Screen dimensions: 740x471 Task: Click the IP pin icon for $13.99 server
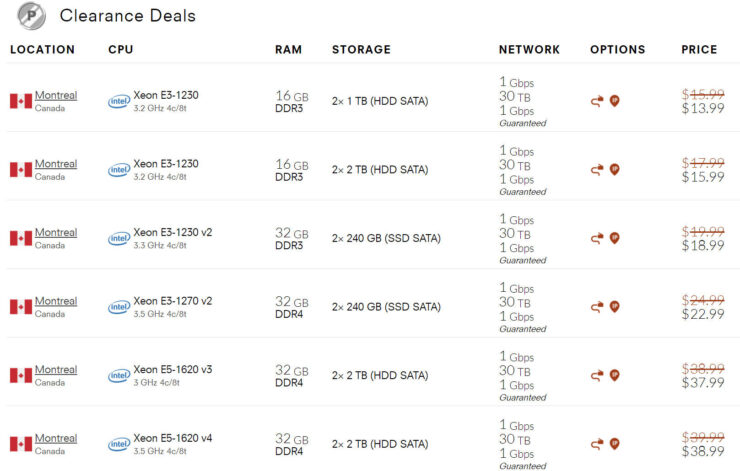point(614,101)
